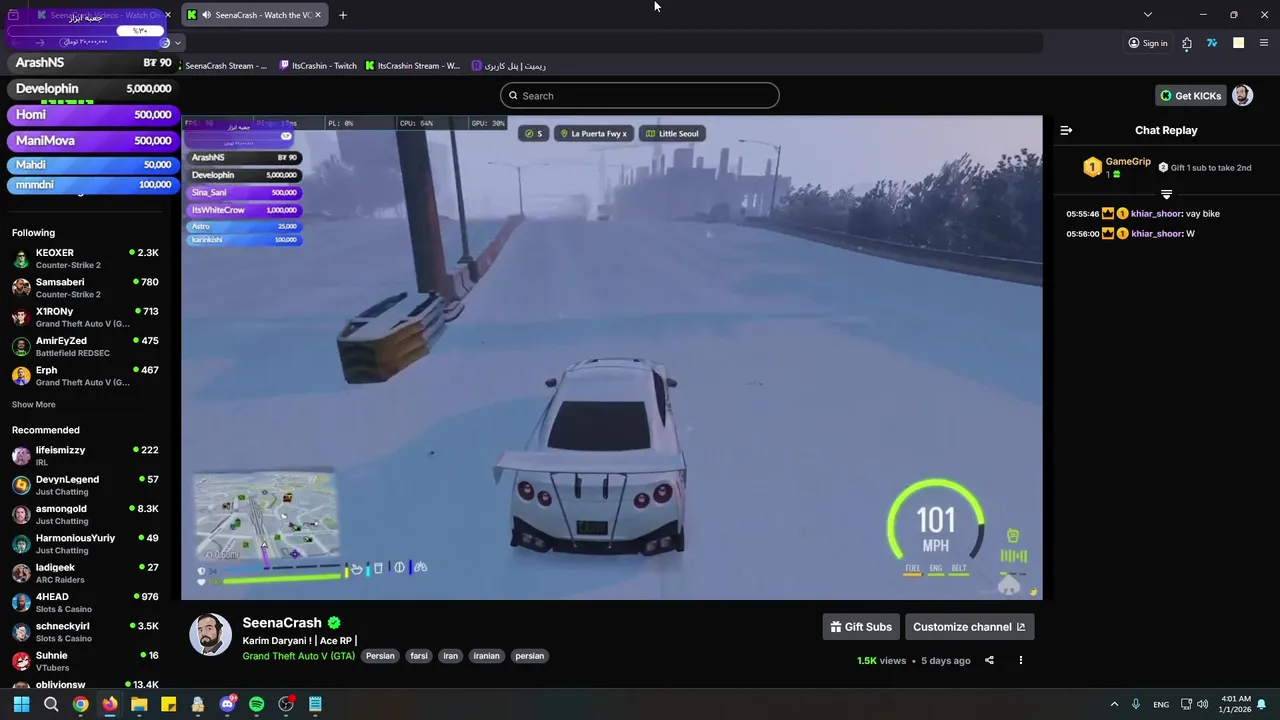Open File Explorer from taskbar
Viewport: 1280px width, 720px height.
(139, 704)
